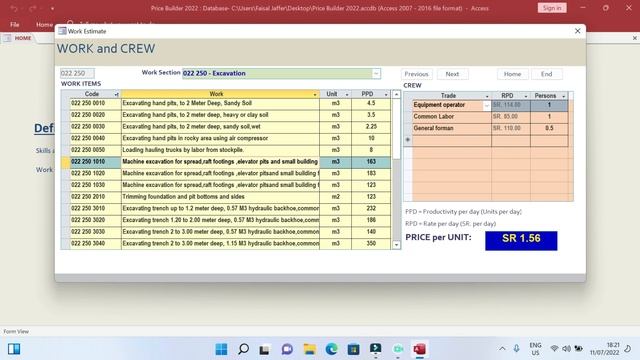Image resolution: width=640 pixels, height=360 pixels.
Task: Click the 022 250 code field
Action: click(77, 73)
